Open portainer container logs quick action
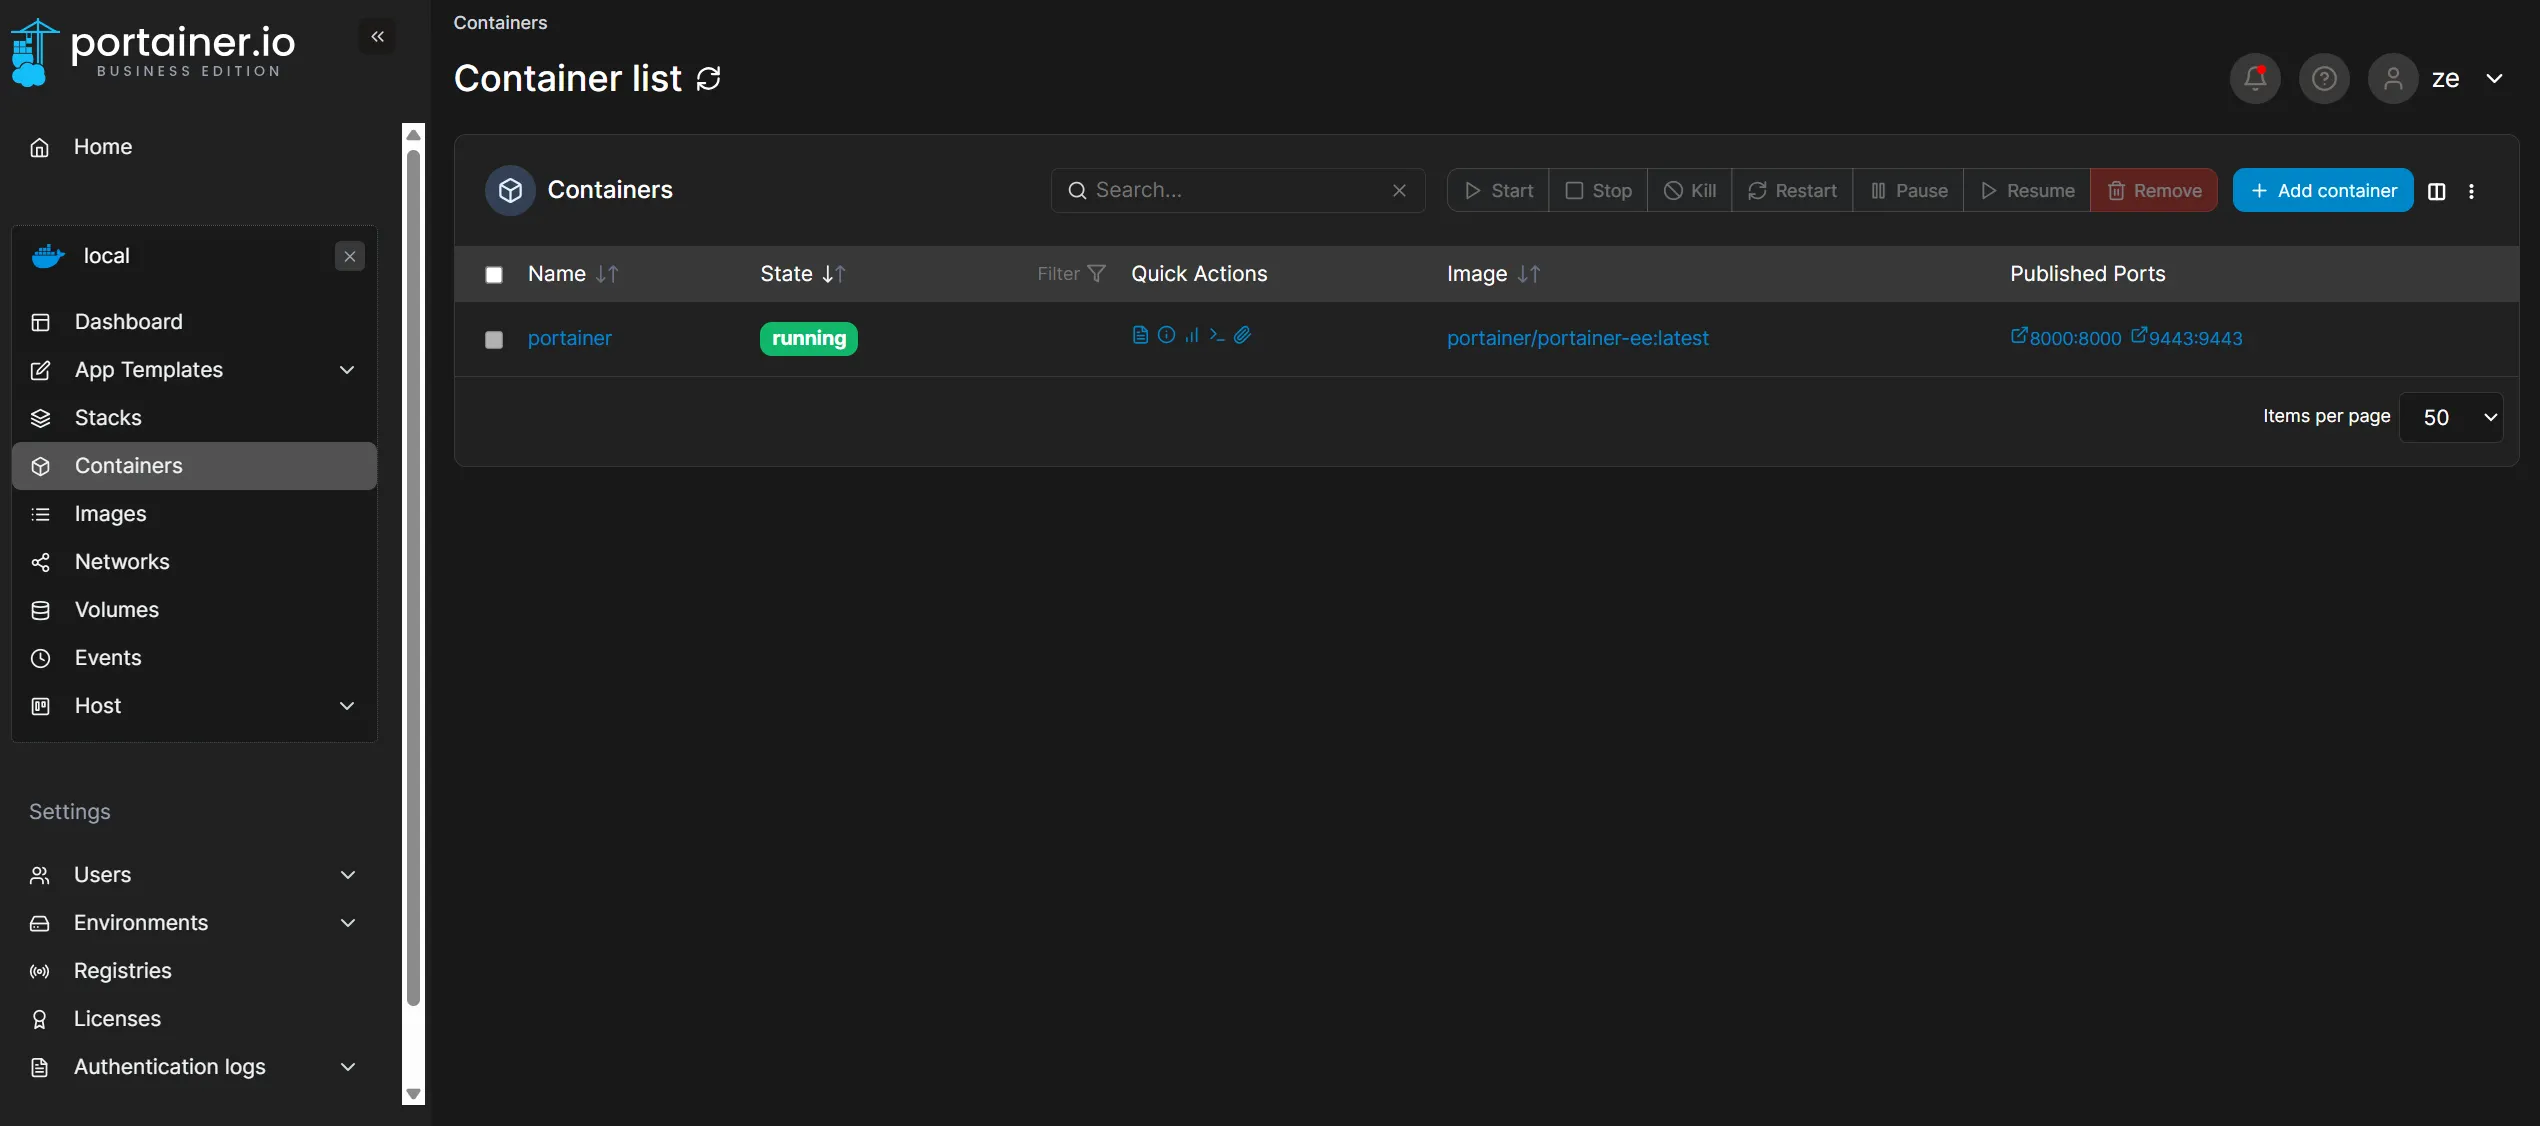This screenshot has height=1126, width=2540. 1140,335
